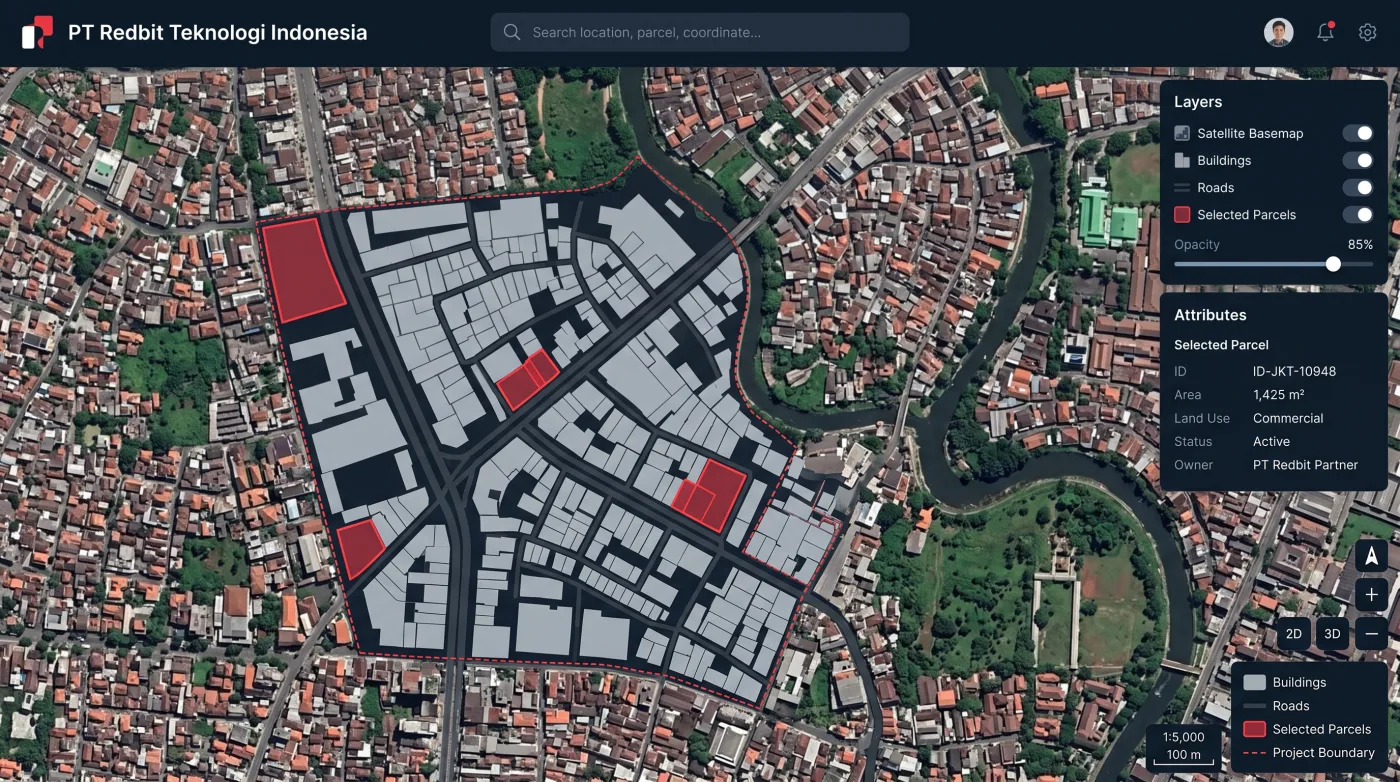Zoom in with the plus button
The width and height of the screenshot is (1400, 782).
(1371, 595)
